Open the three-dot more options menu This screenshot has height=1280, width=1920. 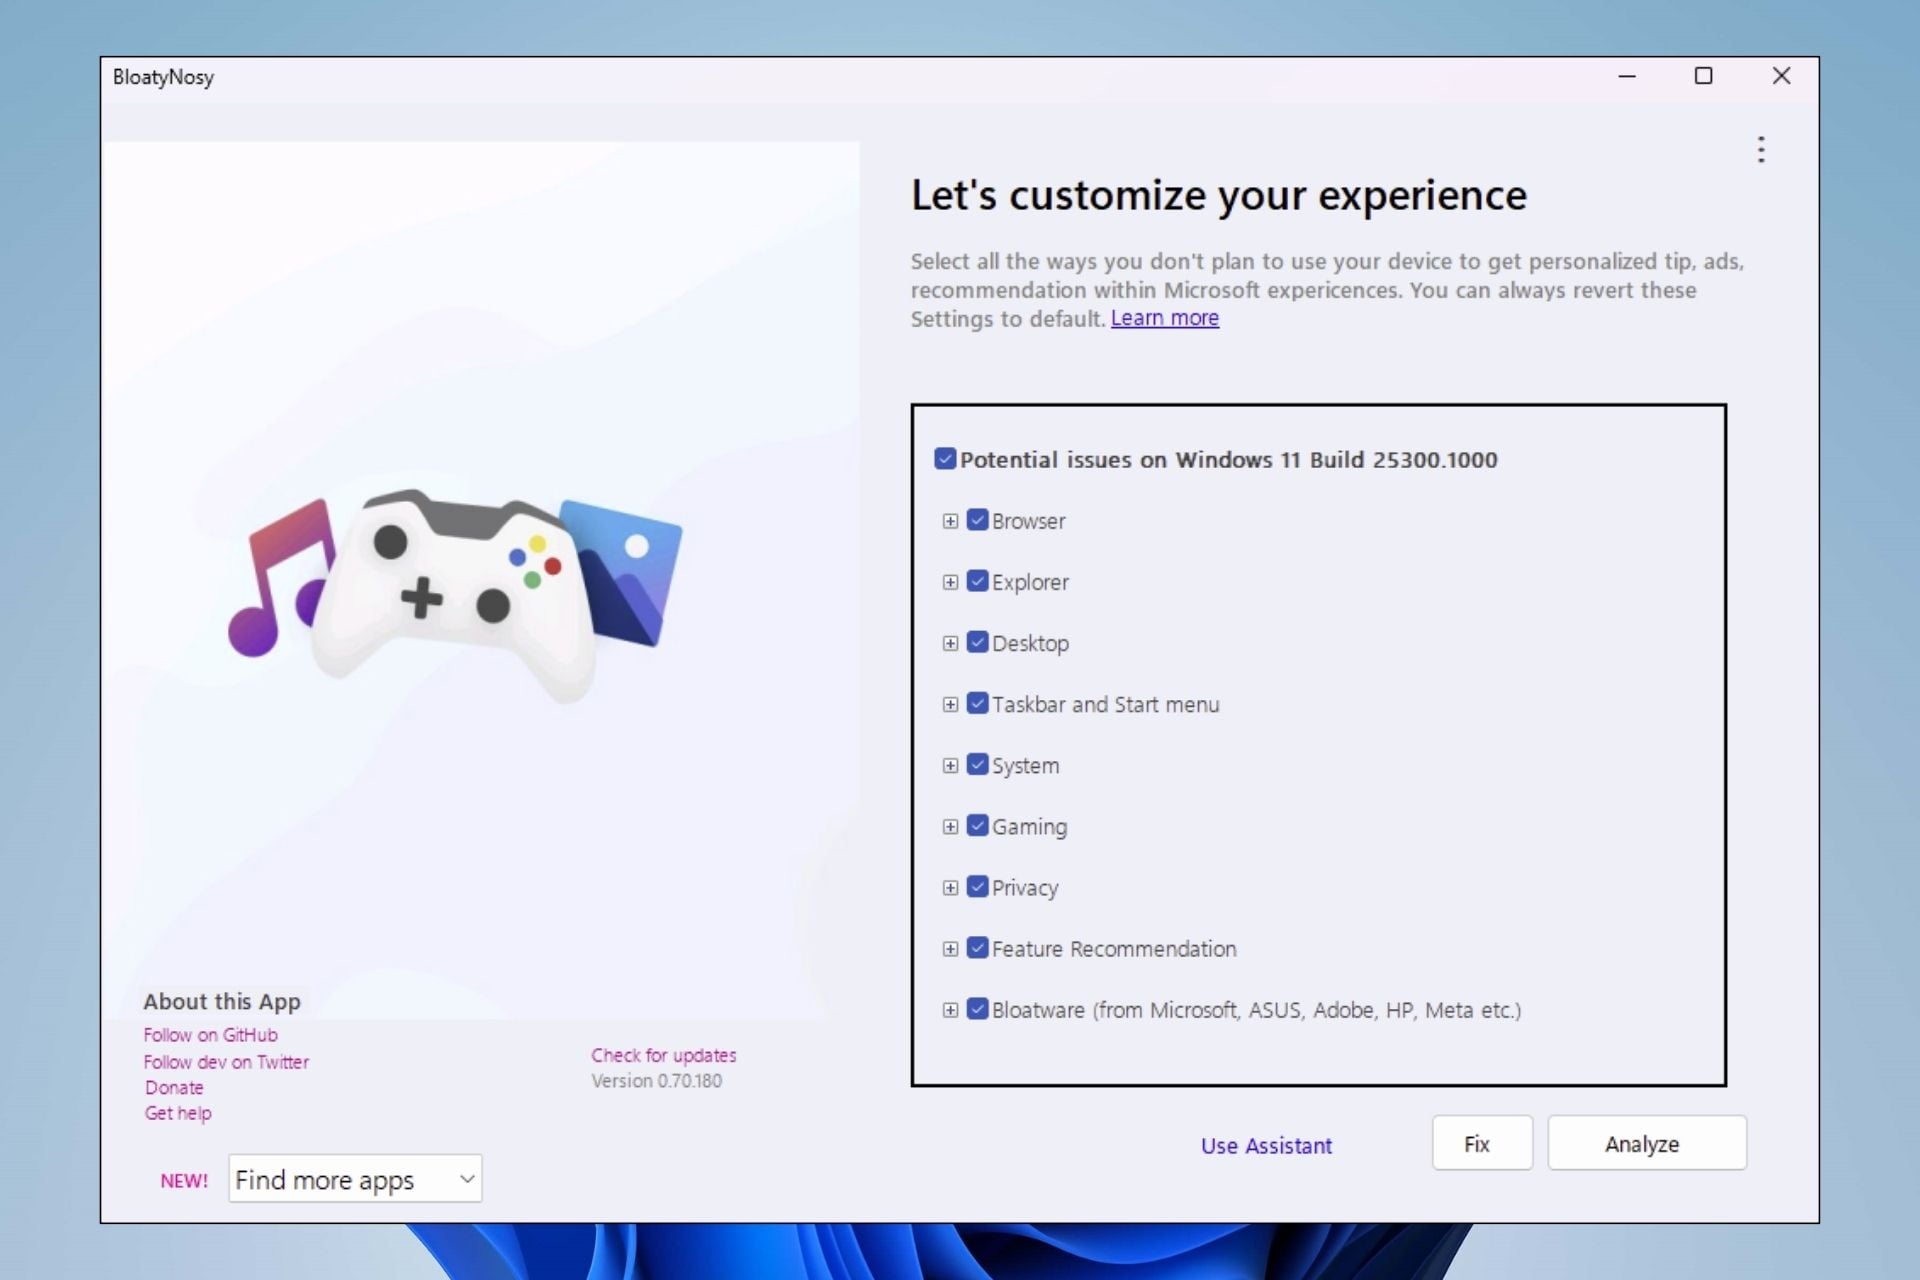tap(1761, 150)
